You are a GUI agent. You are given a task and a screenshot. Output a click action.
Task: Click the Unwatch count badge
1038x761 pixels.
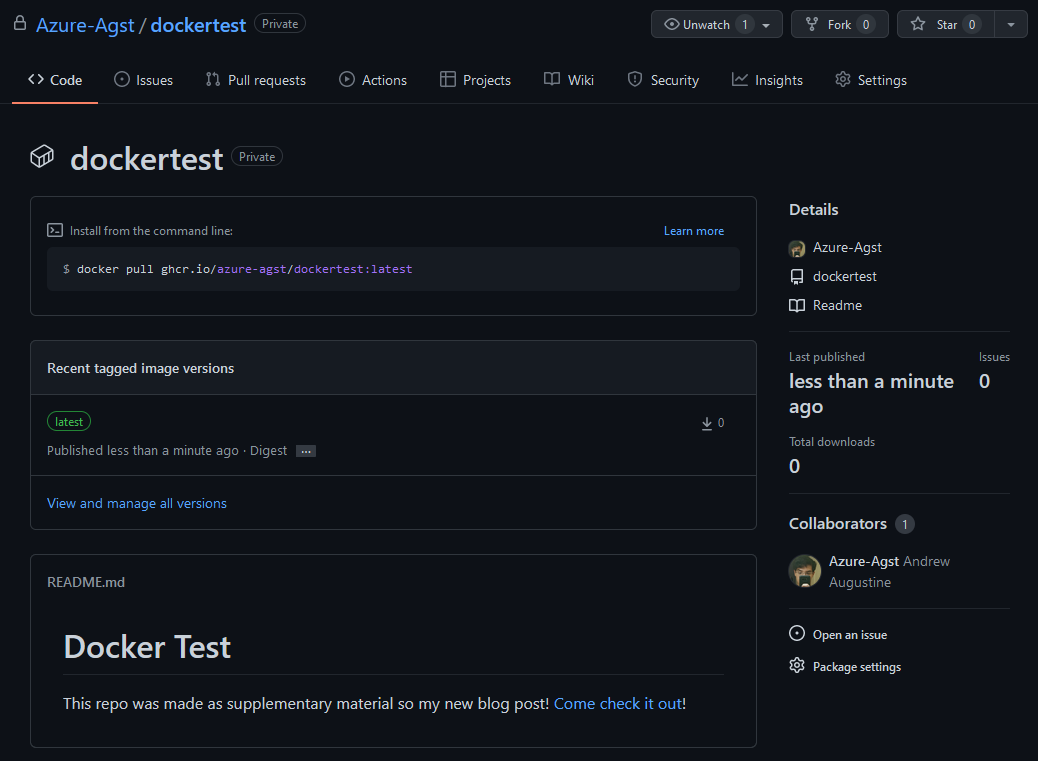point(745,24)
